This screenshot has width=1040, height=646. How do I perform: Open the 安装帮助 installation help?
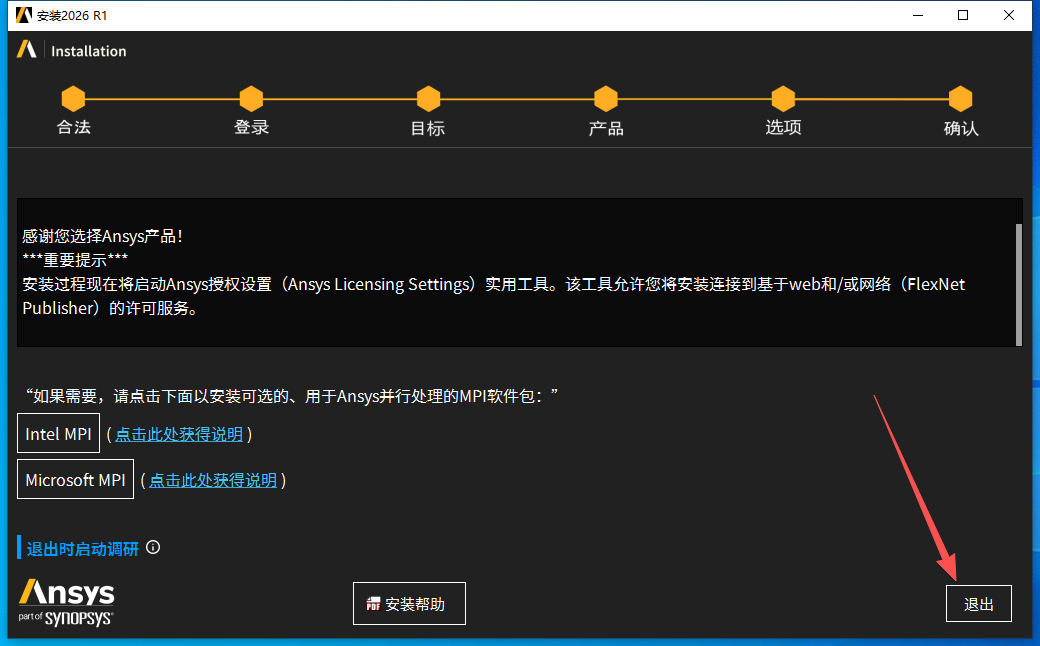coord(409,603)
